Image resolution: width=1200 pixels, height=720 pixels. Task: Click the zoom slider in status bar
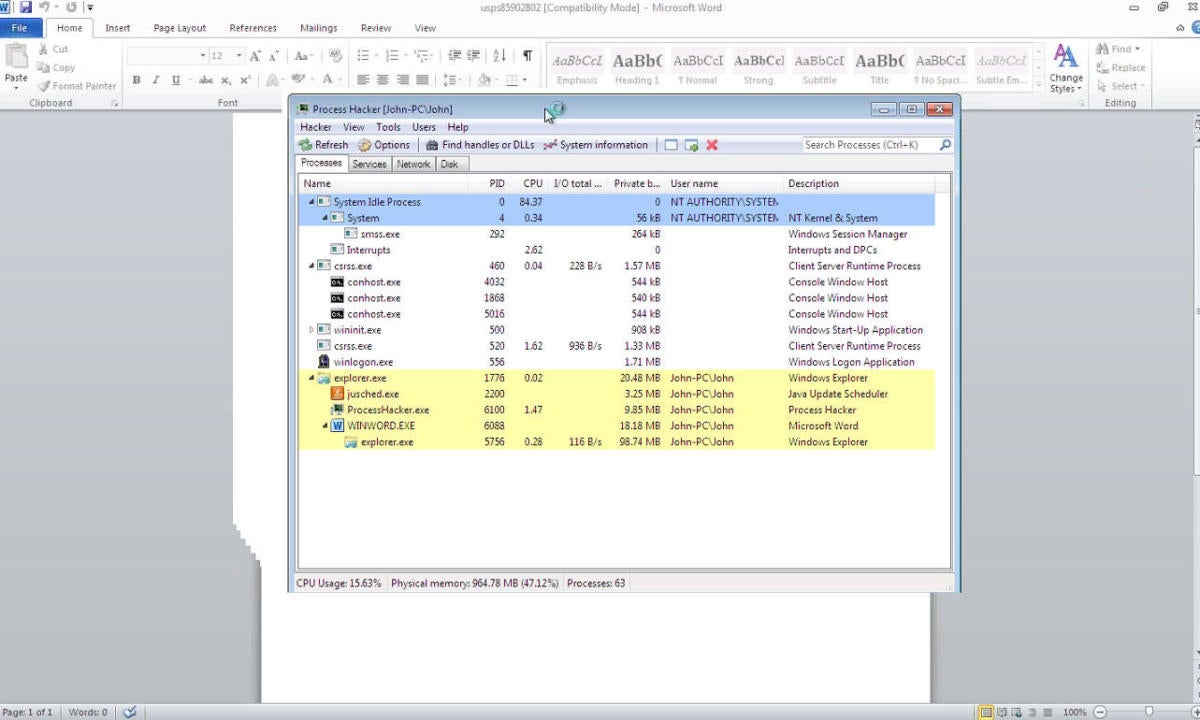tap(1148, 712)
